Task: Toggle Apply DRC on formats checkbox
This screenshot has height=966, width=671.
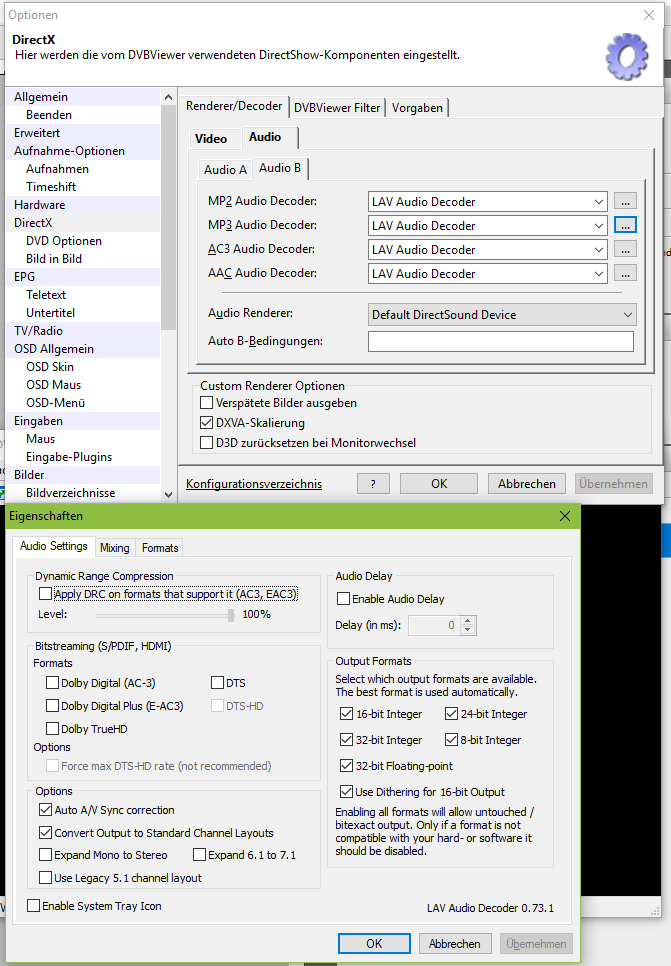Action: [45, 594]
